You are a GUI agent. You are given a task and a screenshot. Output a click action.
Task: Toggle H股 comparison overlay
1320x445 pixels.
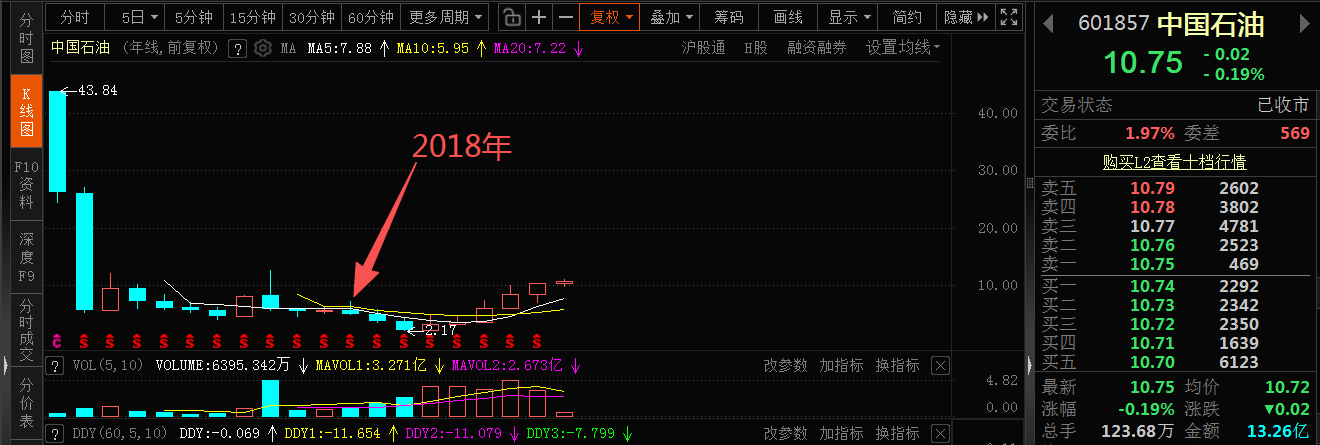(756, 48)
